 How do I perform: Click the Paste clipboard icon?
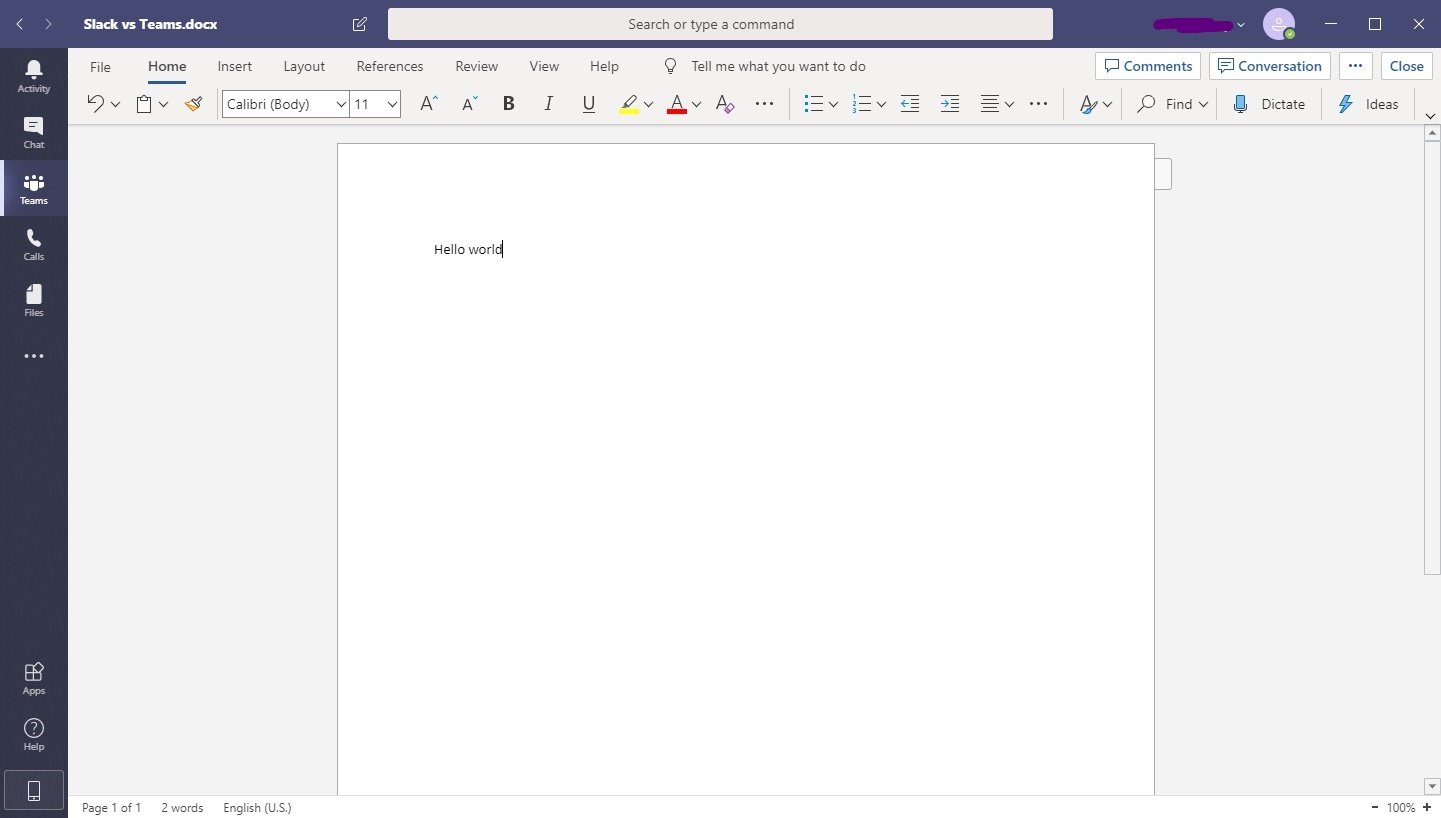tap(144, 103)
